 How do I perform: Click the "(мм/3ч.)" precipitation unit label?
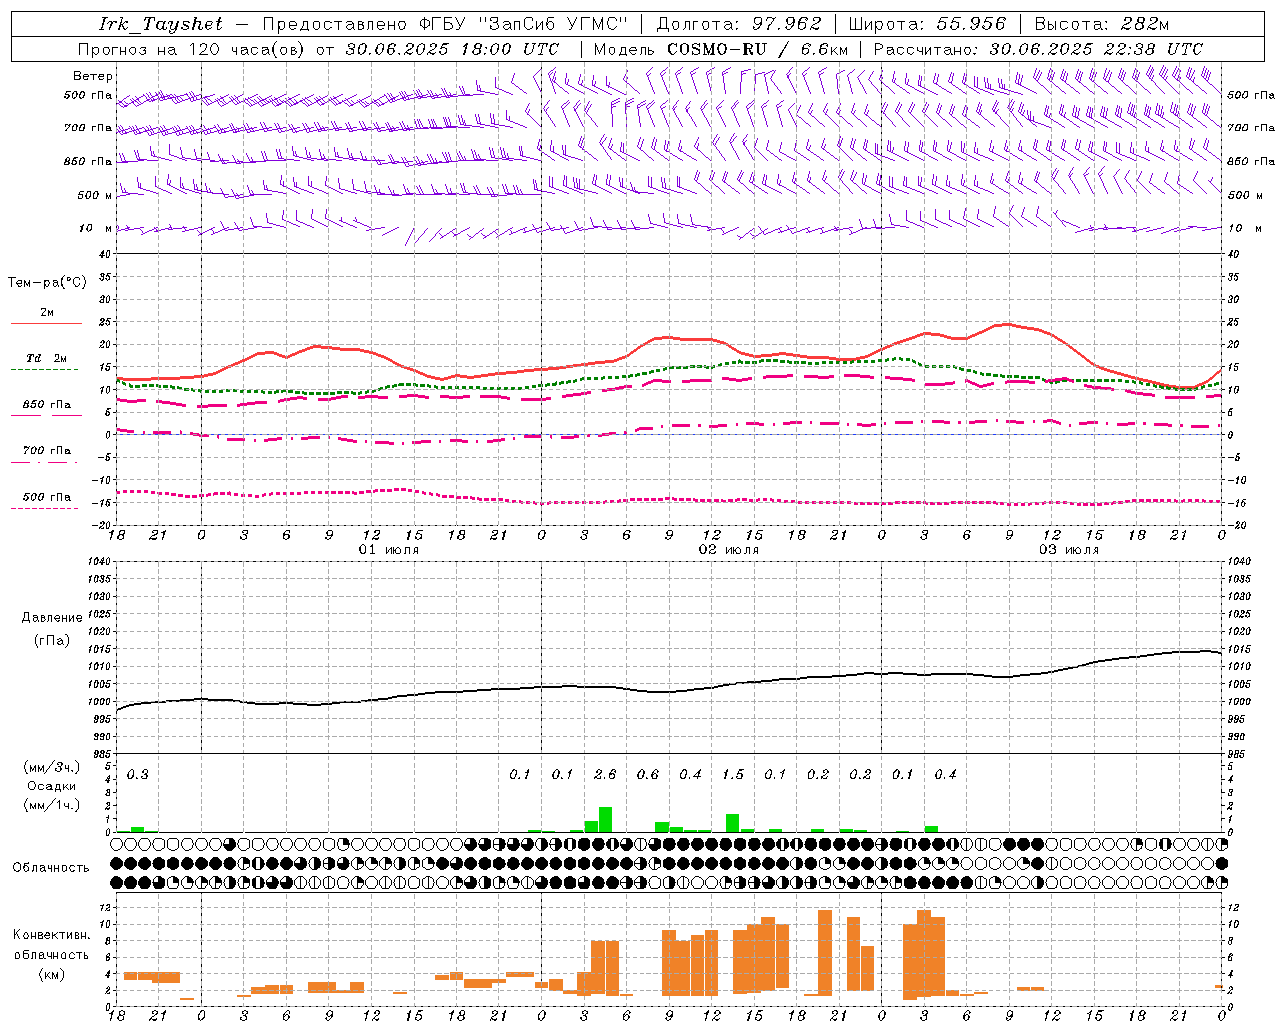(x=52, y=768)
